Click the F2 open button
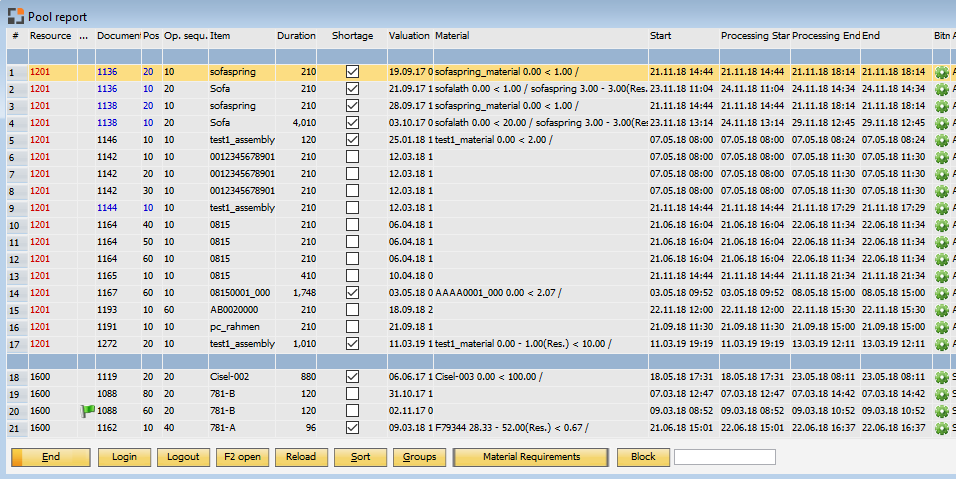The image size is (956, 479). (x=242, y=457)
